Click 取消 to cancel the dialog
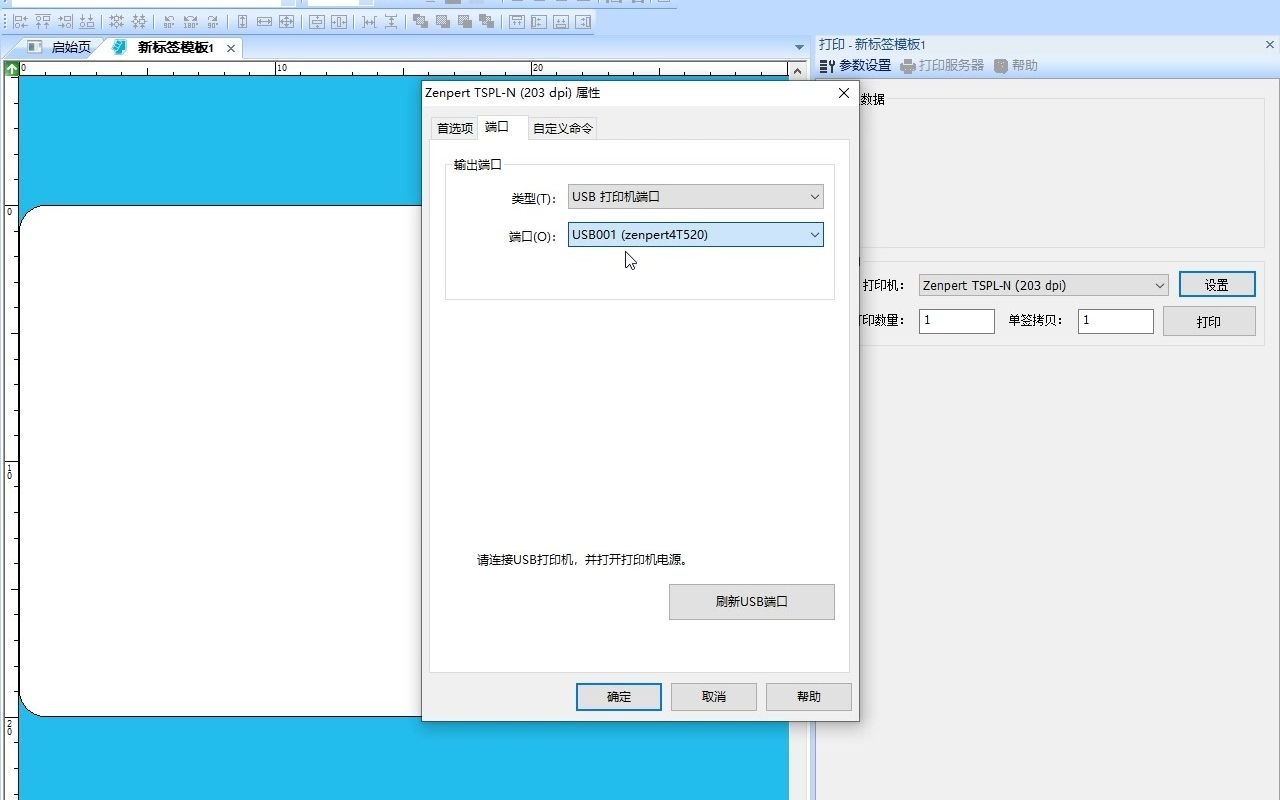 pyautogui.click(x=714, y=697)
